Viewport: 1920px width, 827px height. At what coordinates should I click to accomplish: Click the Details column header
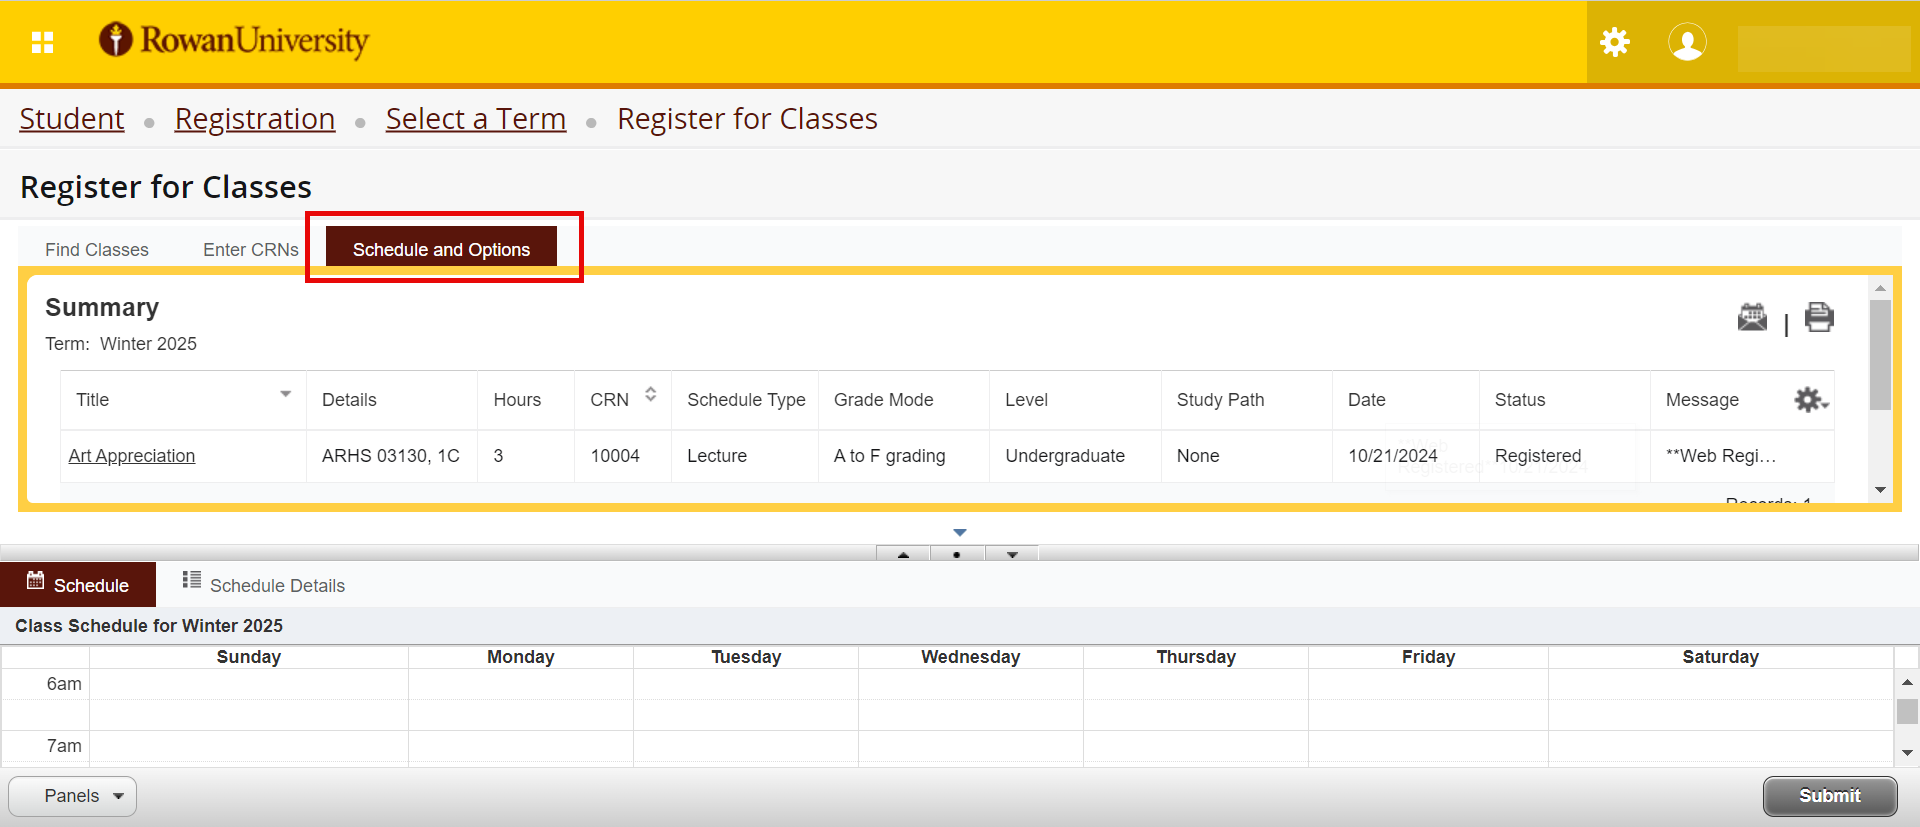[x=392, y=400]
